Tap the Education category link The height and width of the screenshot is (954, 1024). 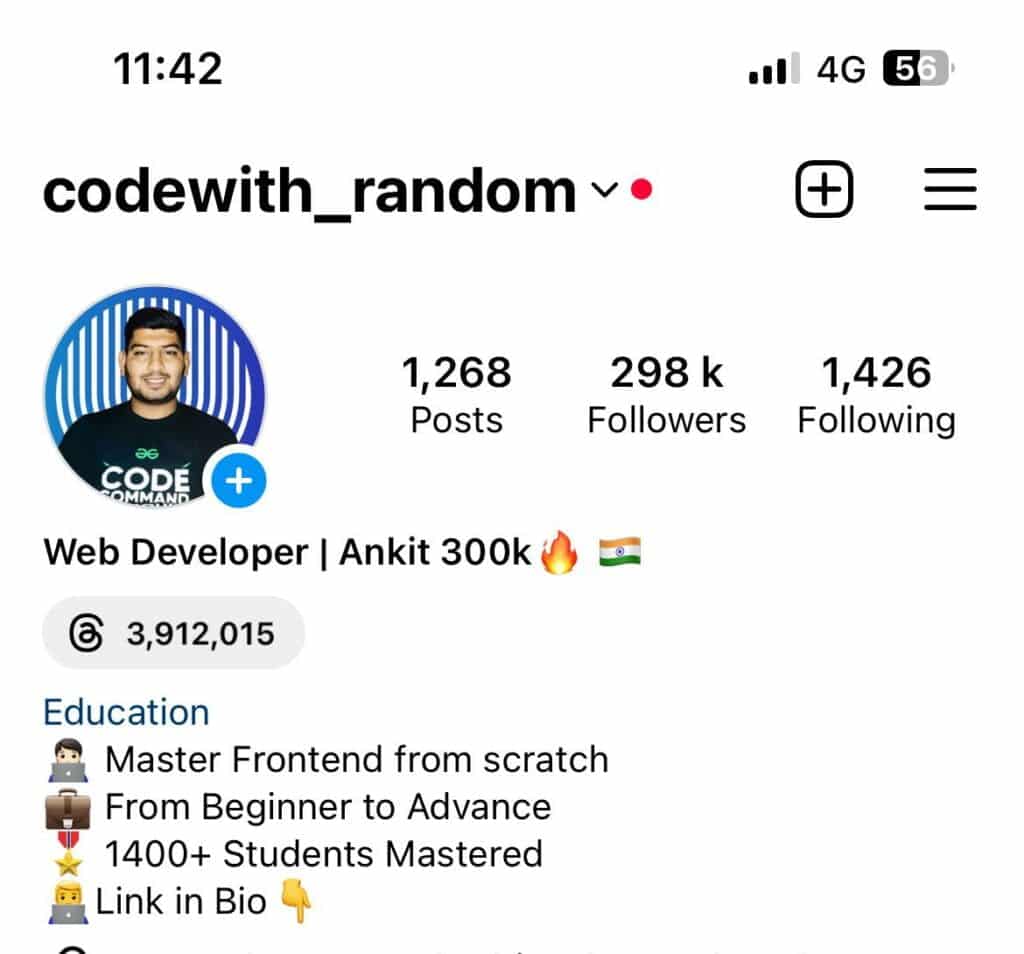click(x=126, y=712)
